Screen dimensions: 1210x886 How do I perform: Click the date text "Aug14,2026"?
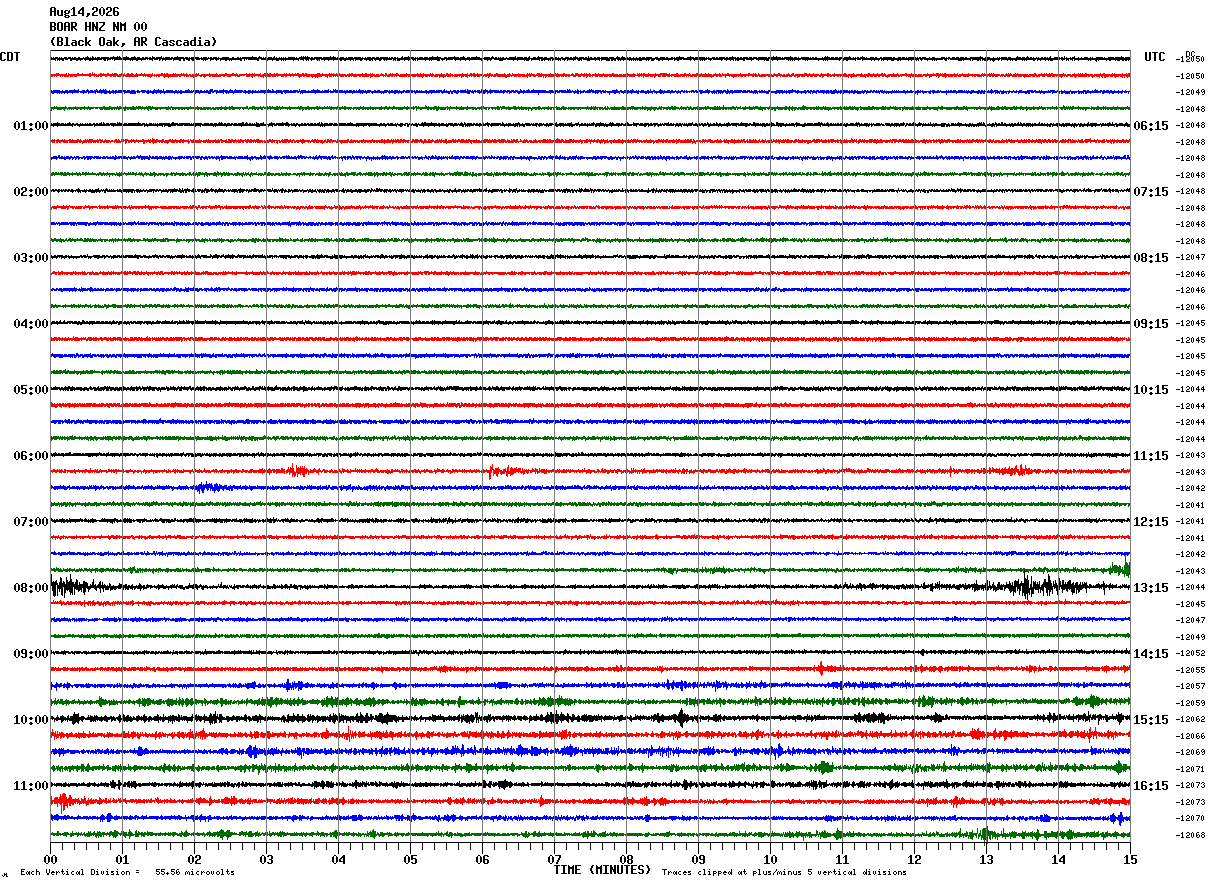(84, 12)
